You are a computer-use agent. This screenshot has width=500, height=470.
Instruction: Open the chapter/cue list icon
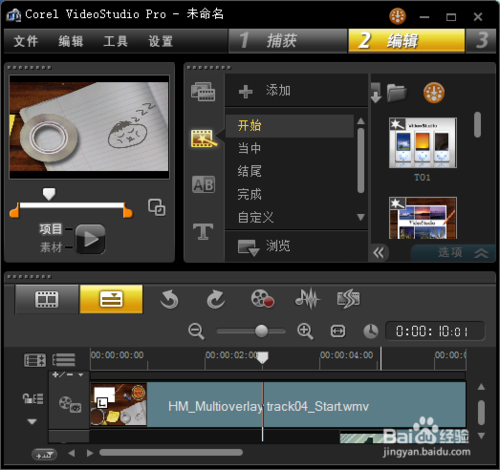[x=64, y=360]
